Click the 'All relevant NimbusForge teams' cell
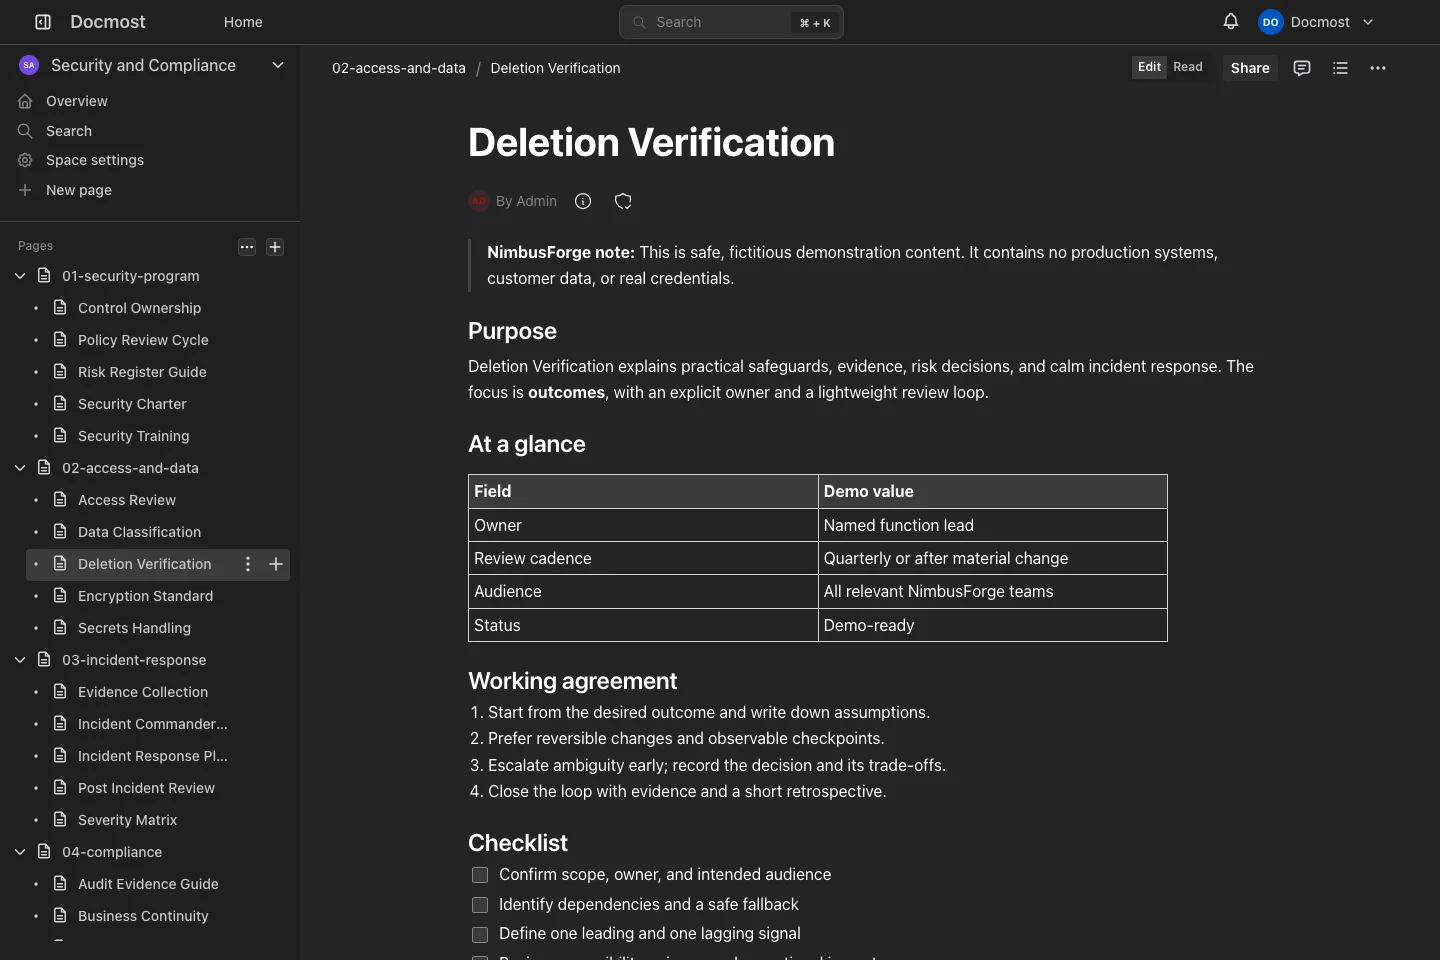The image size is (1440, 960). click(x=992, y=591)
